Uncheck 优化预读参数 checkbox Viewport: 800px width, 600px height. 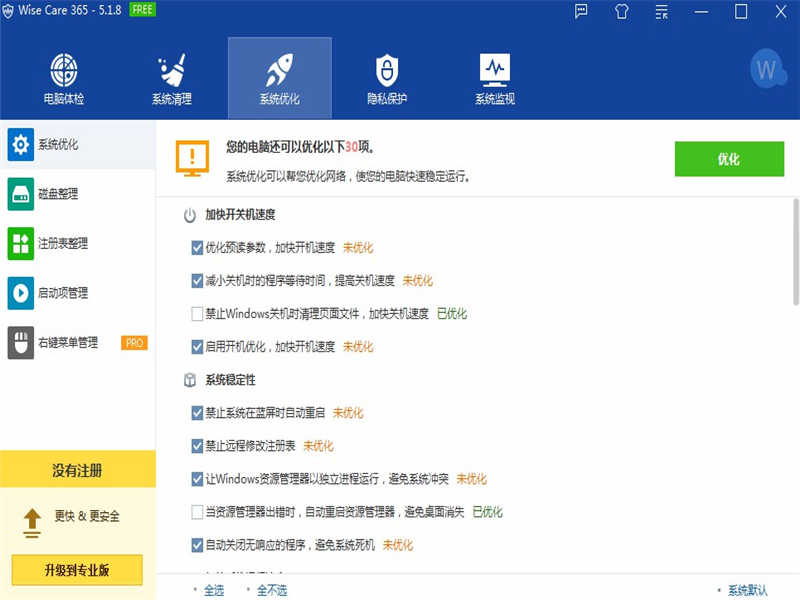pyautogui.click(x=197, y=248)
